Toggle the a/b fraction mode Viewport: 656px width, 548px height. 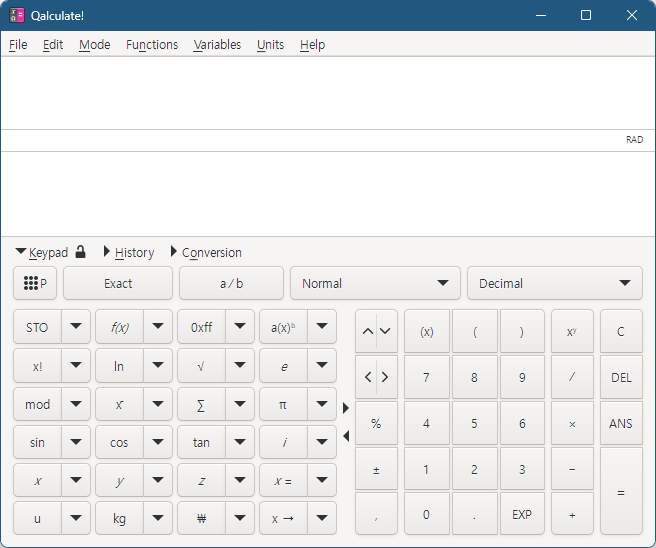pyautogui.click(x=231, y=283)
